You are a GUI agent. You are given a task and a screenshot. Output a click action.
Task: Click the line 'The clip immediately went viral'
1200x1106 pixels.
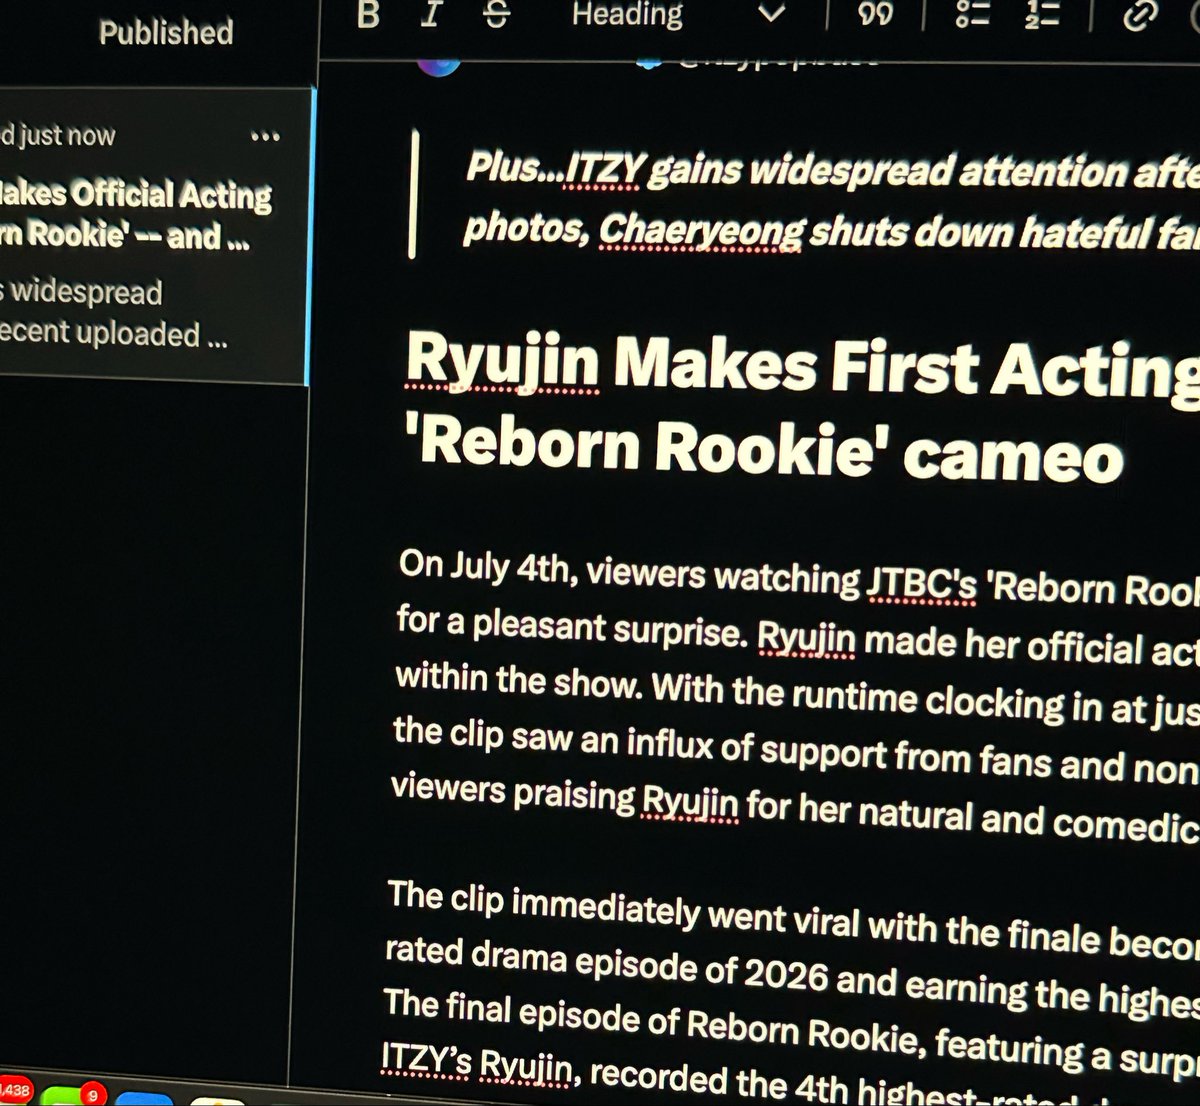(792, 921)
